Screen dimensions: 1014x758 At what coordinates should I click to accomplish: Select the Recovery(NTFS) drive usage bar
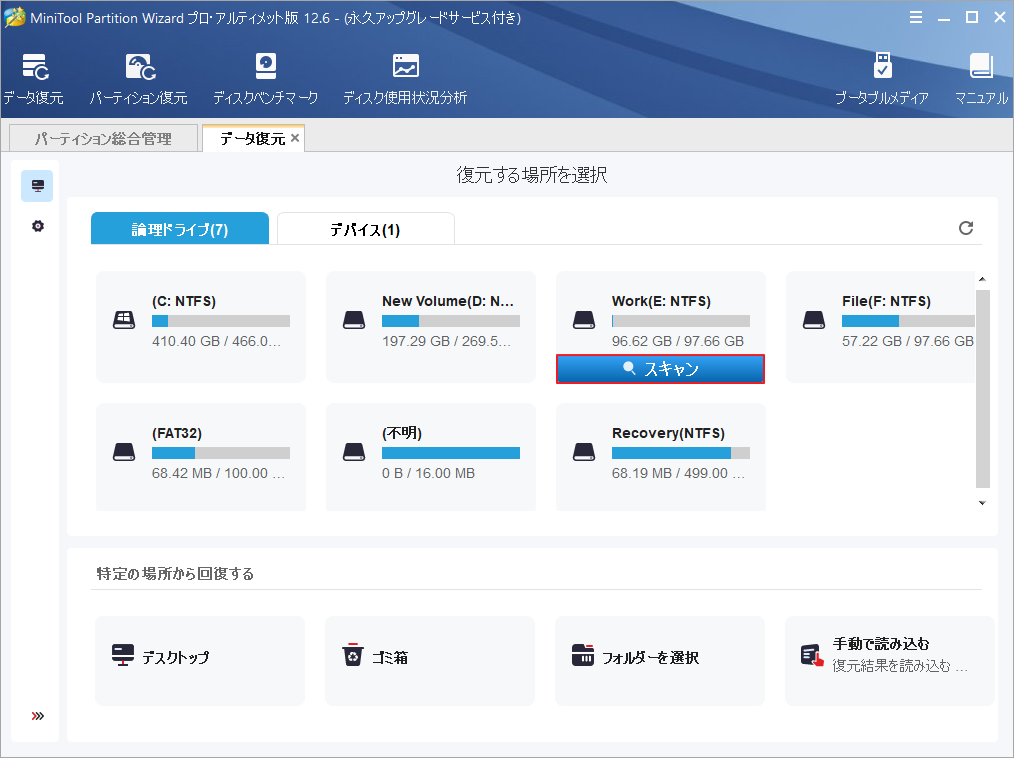click(680, 453)
